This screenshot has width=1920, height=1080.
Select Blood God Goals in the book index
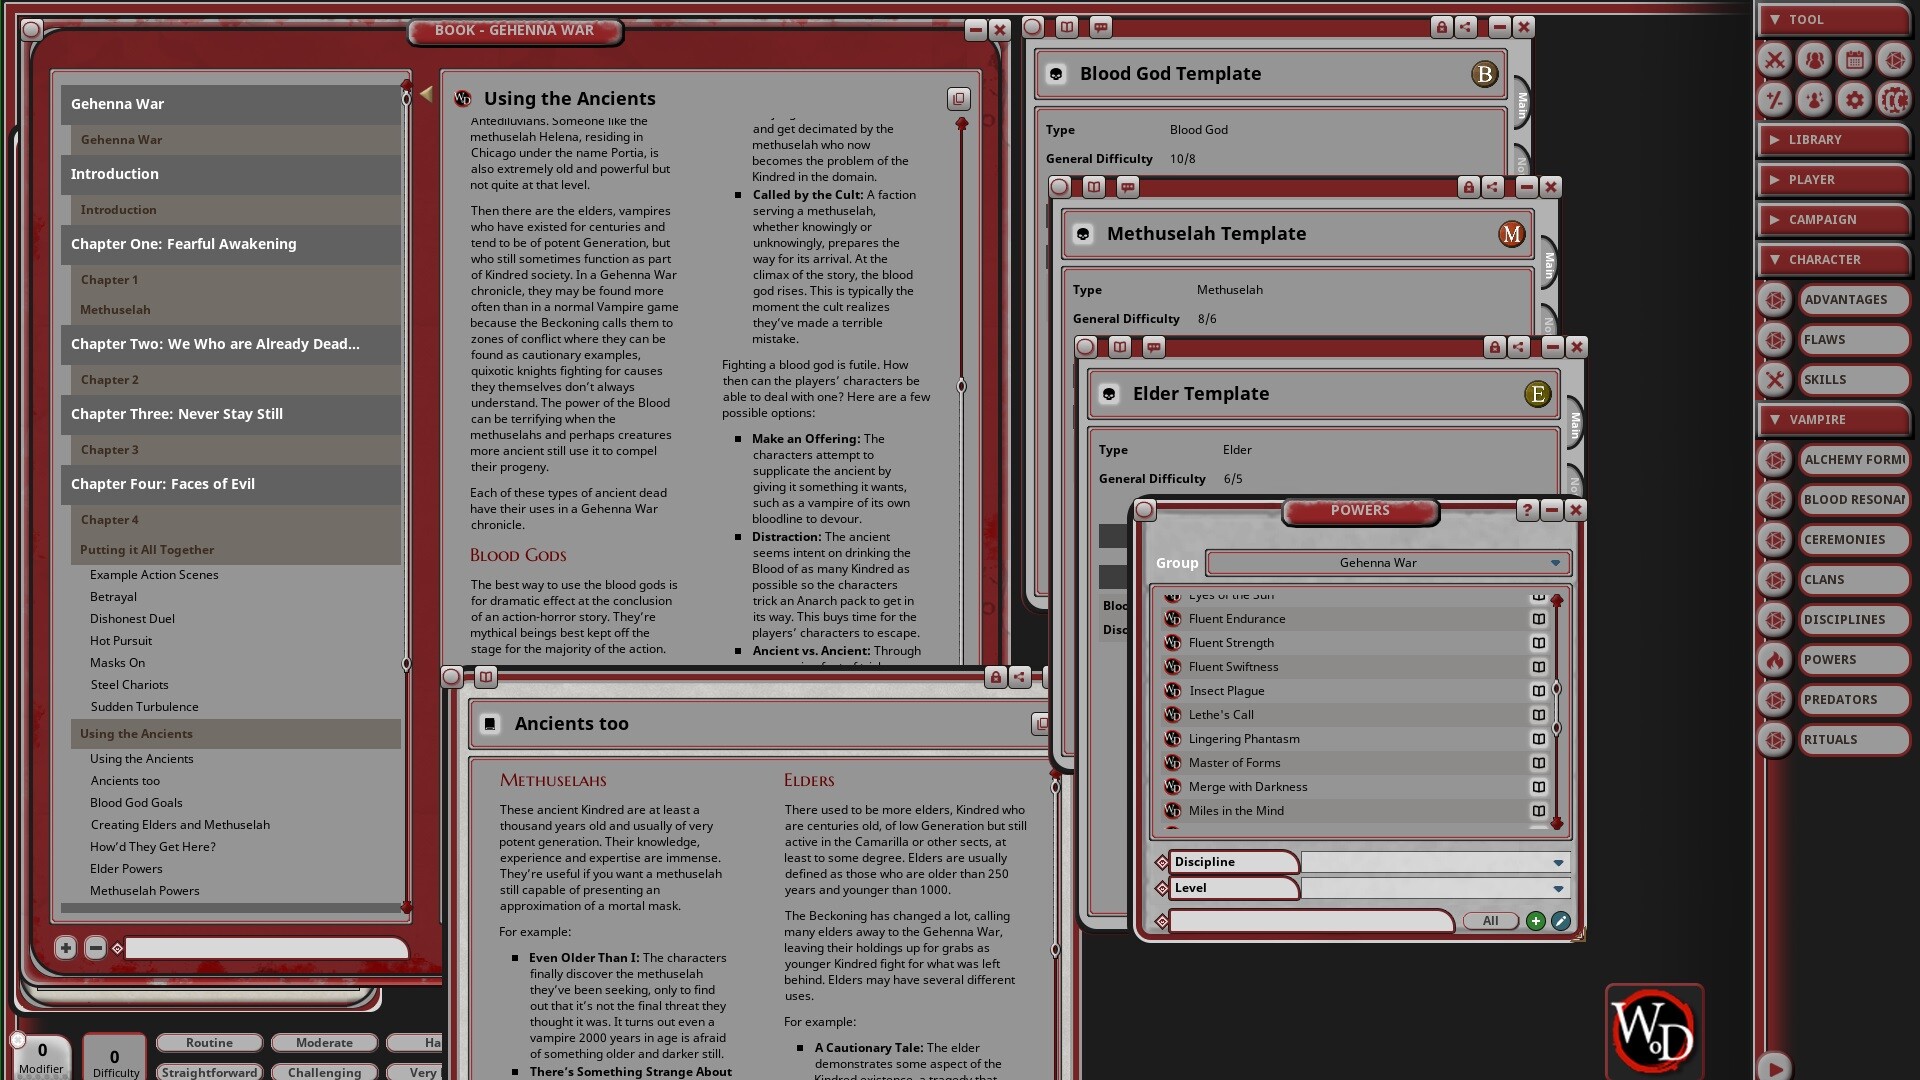136,802
